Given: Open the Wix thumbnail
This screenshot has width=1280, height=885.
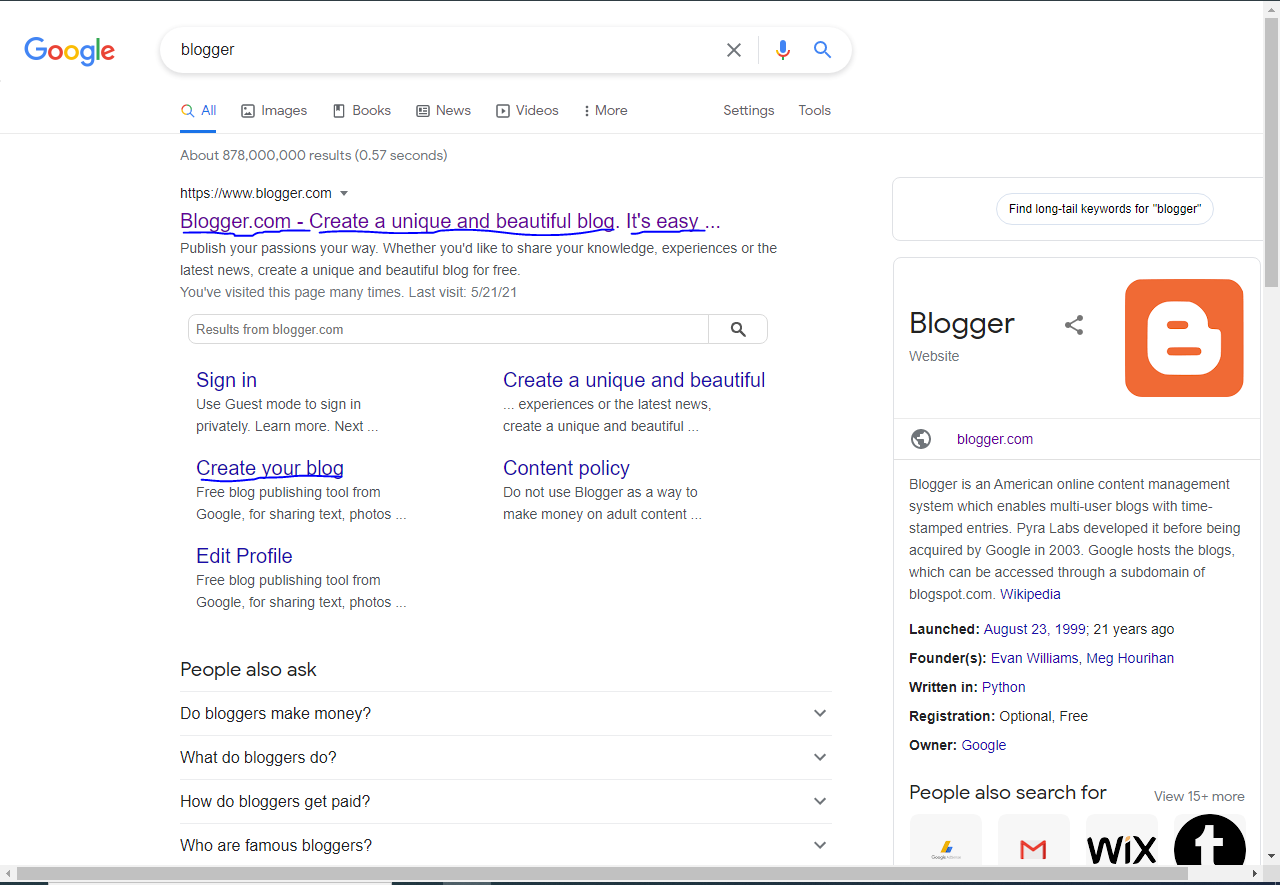Looking at the screenshot, I should [x=1122, y=840].
